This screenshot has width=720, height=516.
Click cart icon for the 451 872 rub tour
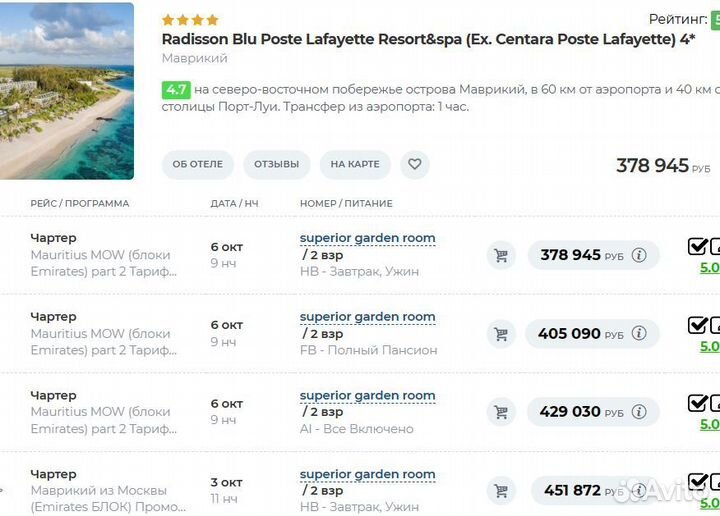pyautogui.click(x=501, y=490)
